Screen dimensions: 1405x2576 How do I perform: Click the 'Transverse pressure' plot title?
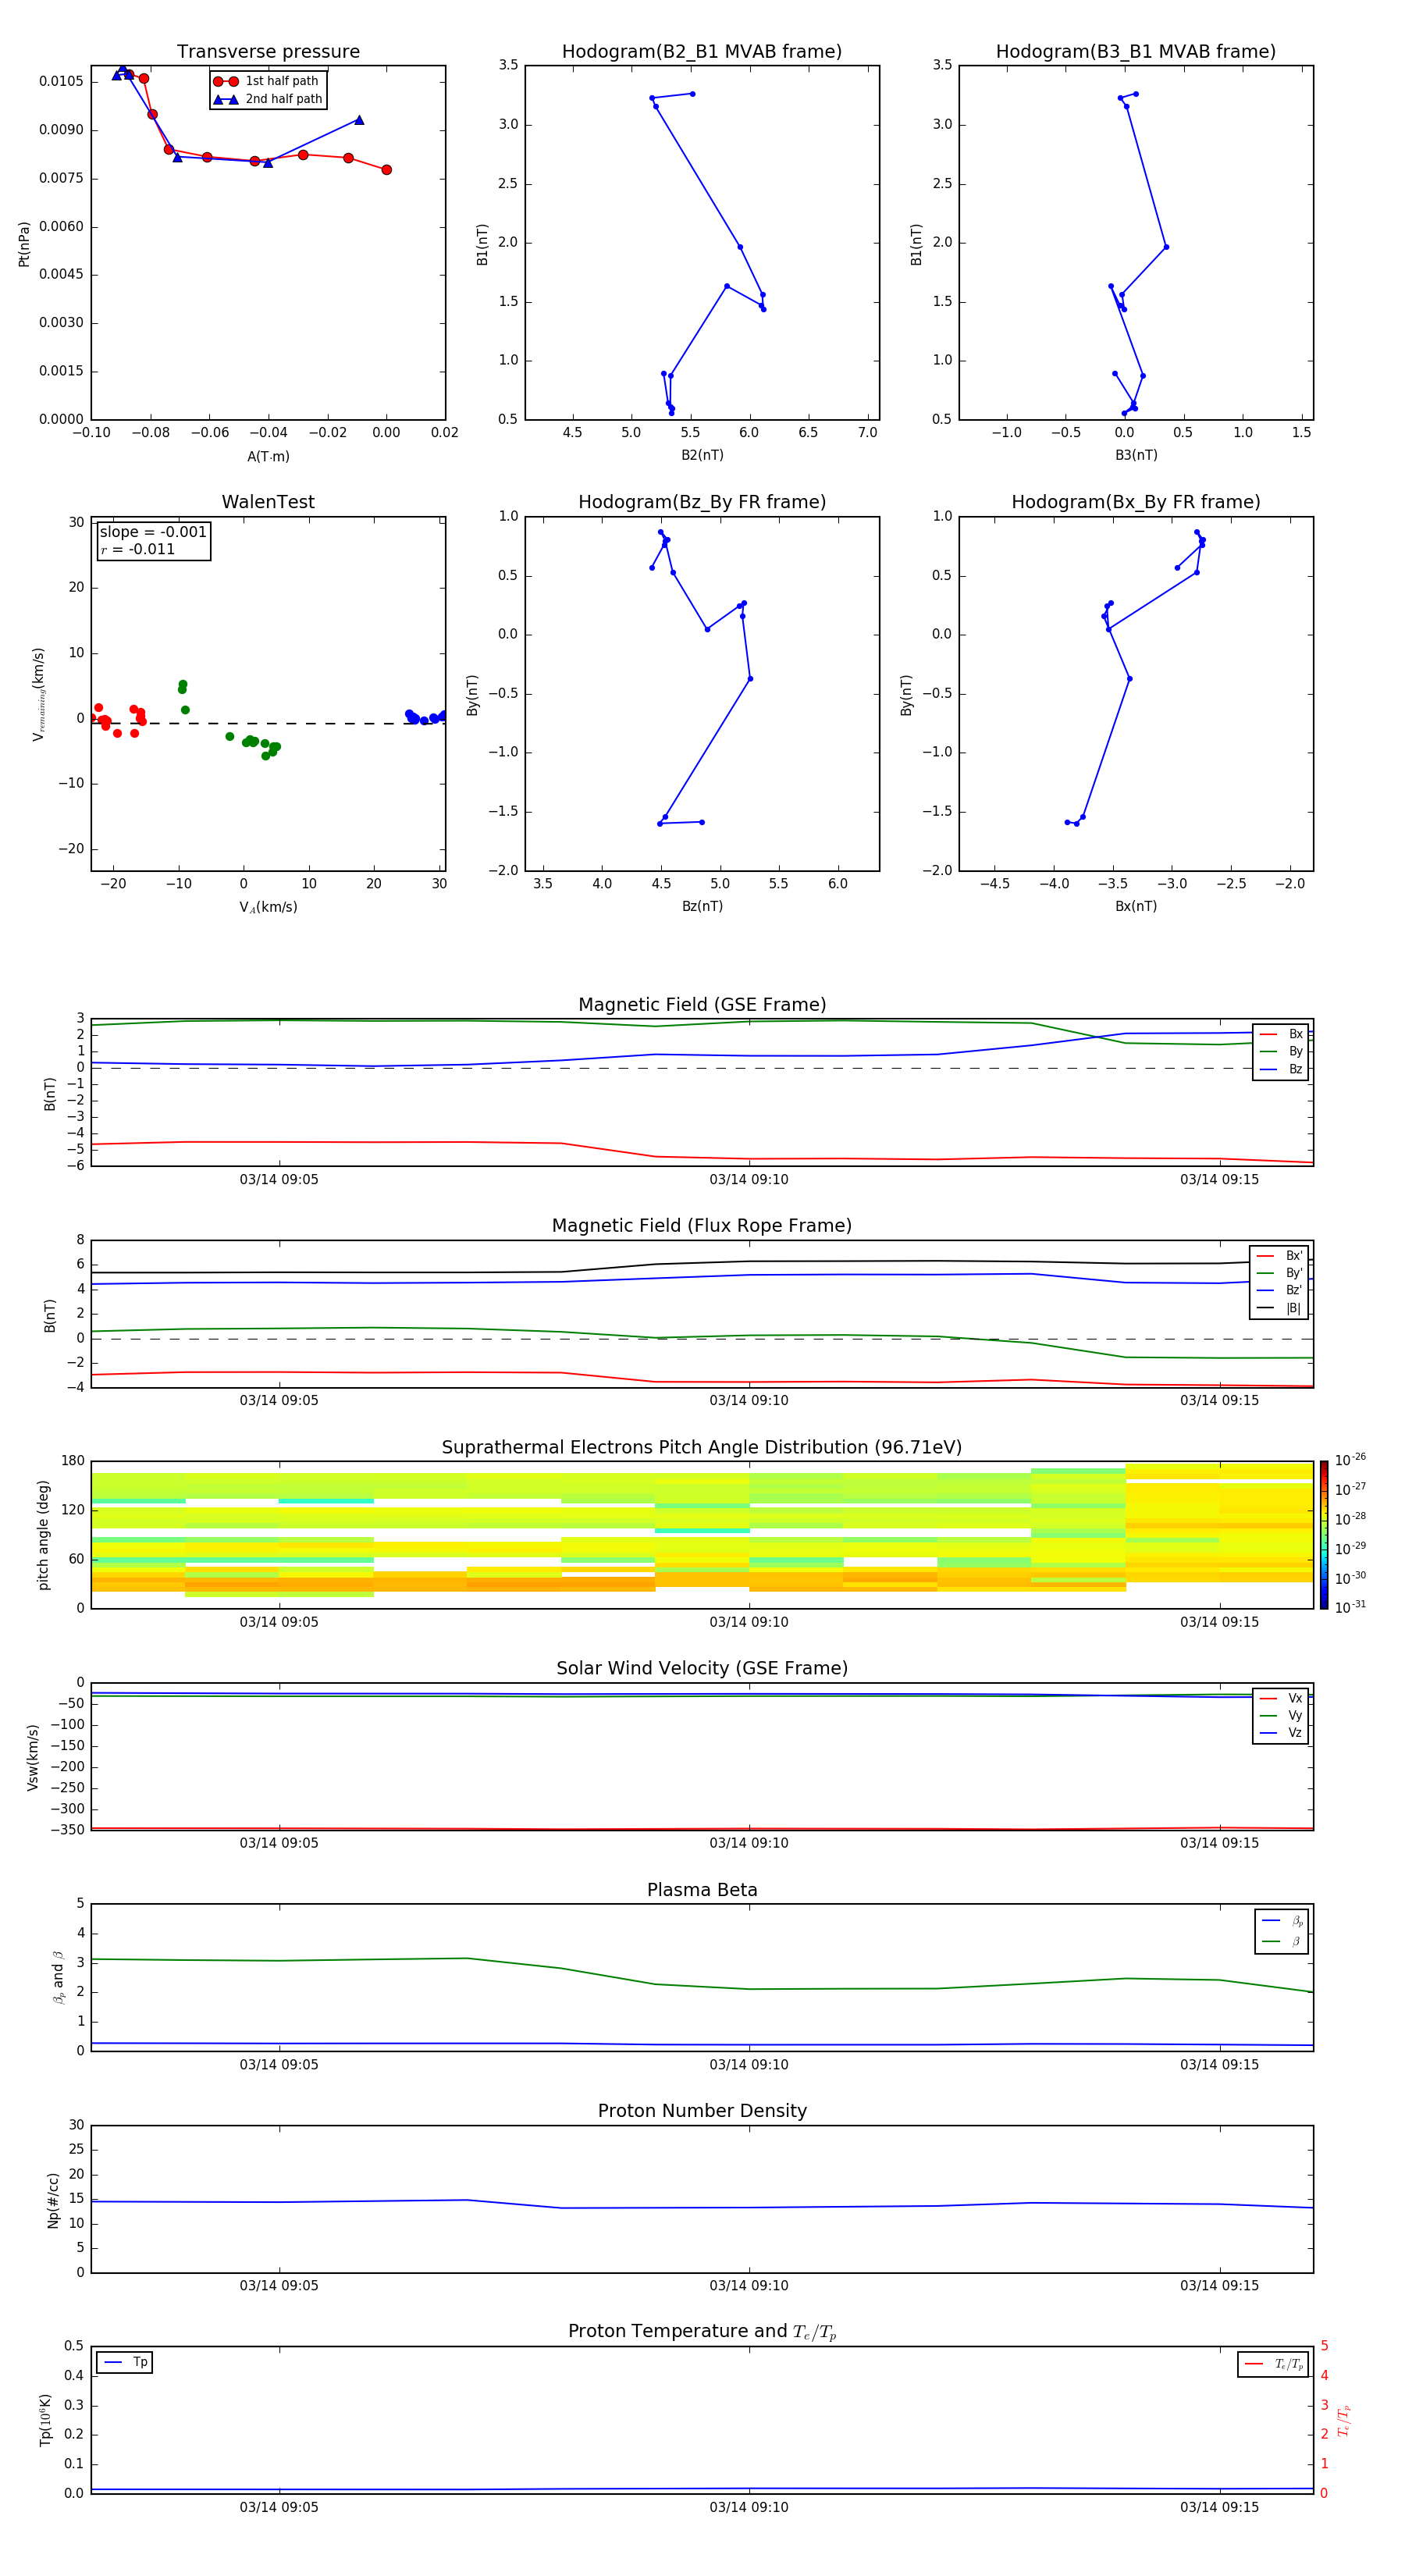tap(268, 52)
